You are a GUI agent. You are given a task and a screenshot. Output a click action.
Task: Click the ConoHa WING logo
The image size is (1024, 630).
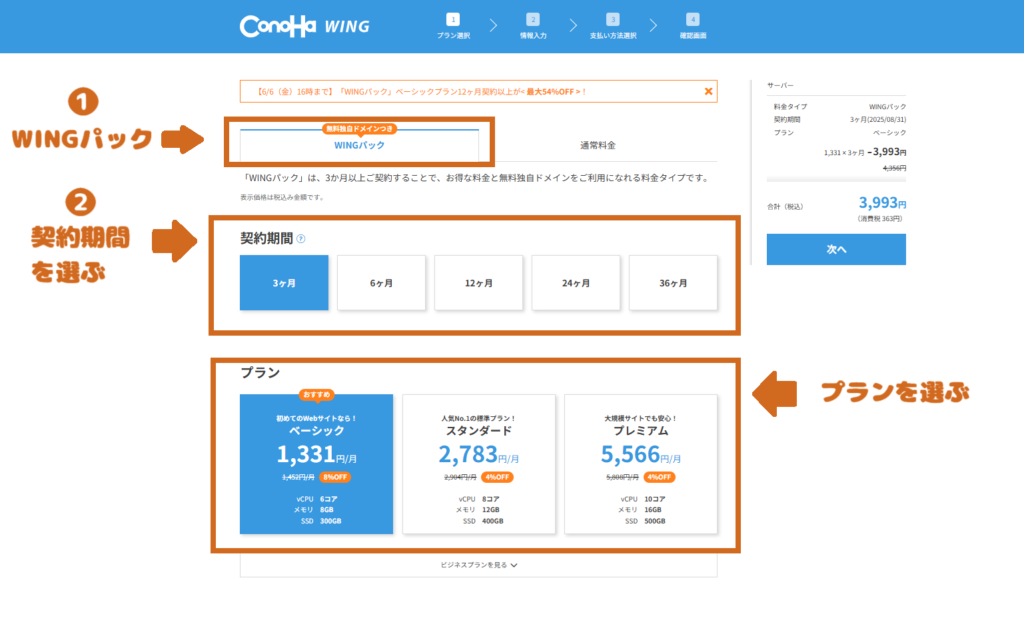[304, 26]
